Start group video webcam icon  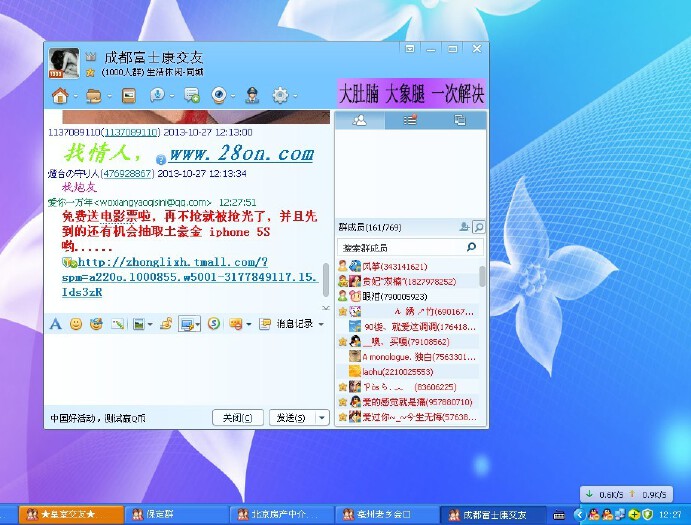tap(219, 95)
